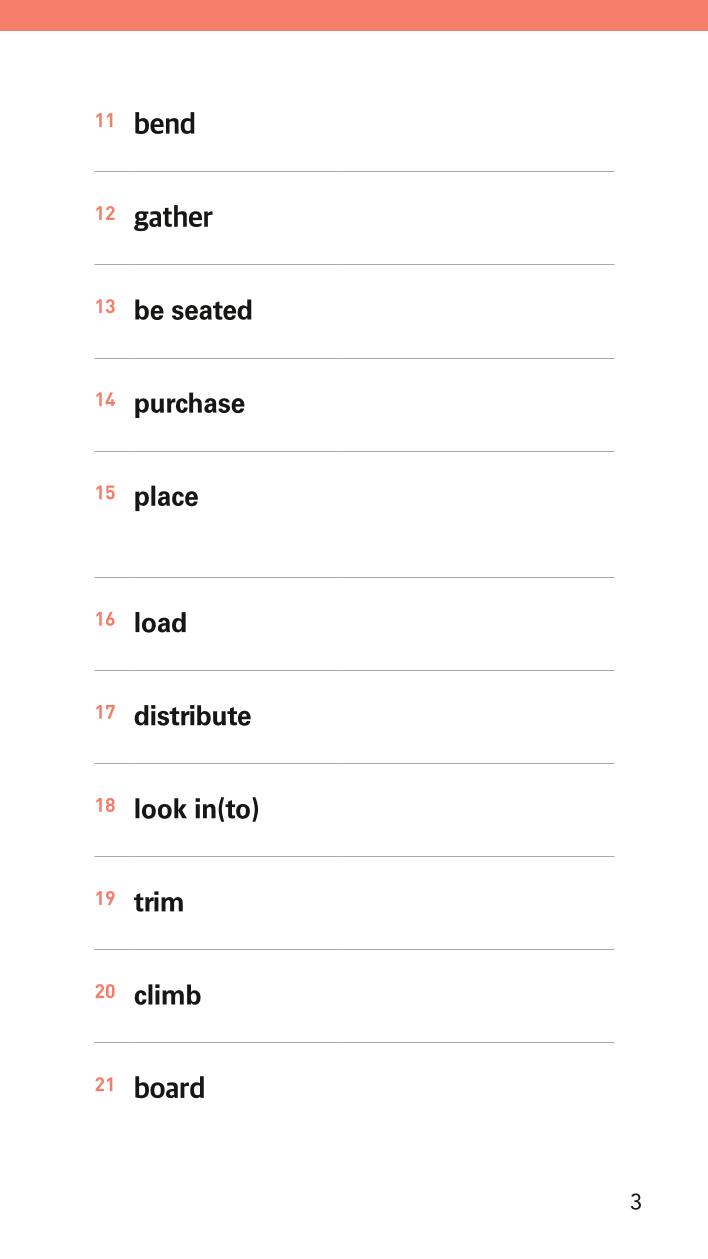Select the phrase 'look in(to)'

click(196, 810)
